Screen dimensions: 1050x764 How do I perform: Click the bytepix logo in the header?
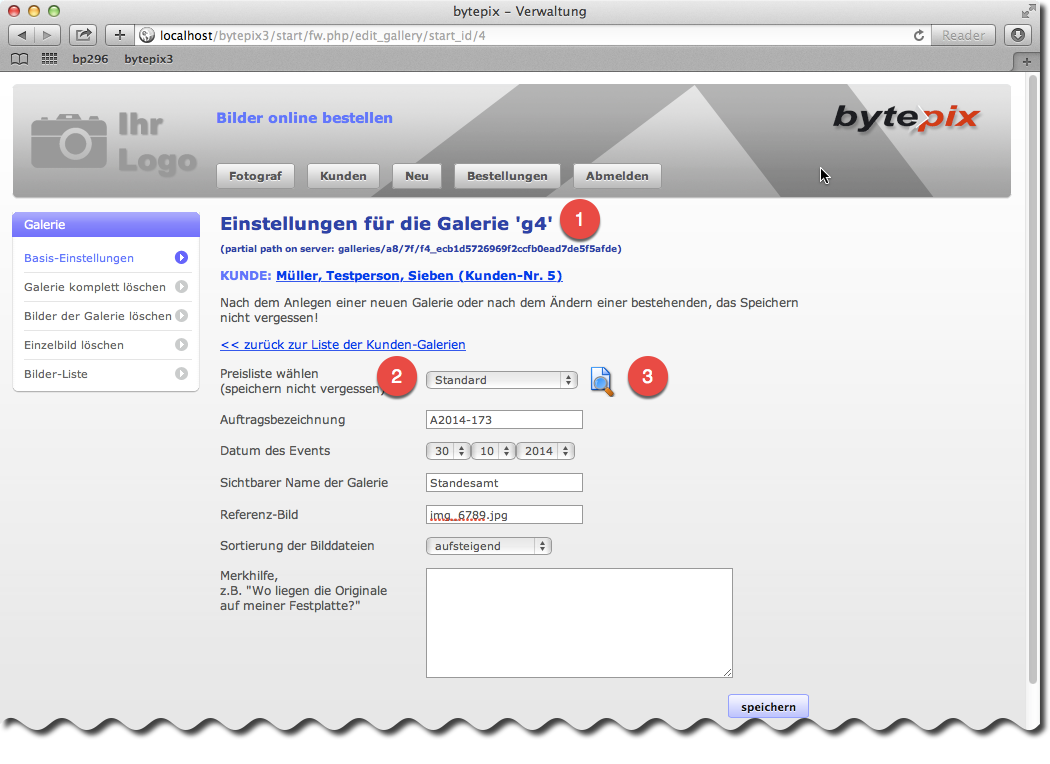pos(906,118)
